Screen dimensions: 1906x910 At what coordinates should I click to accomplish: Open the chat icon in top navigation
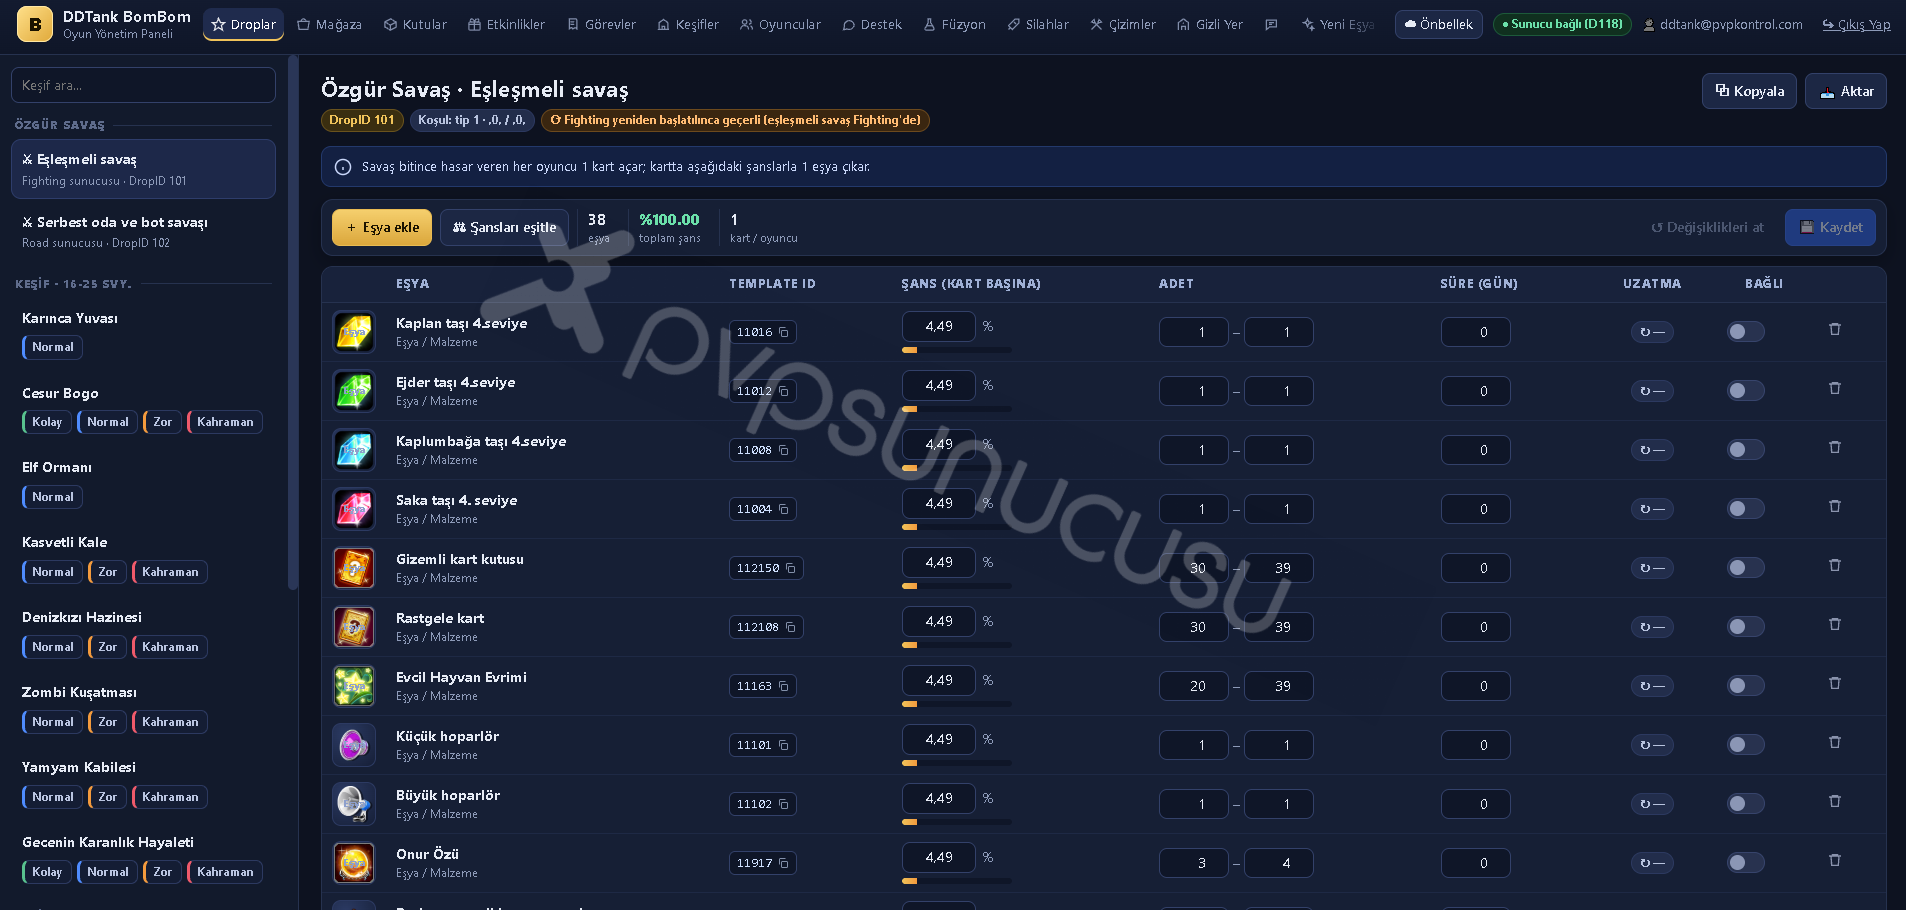click(1271, 24)
